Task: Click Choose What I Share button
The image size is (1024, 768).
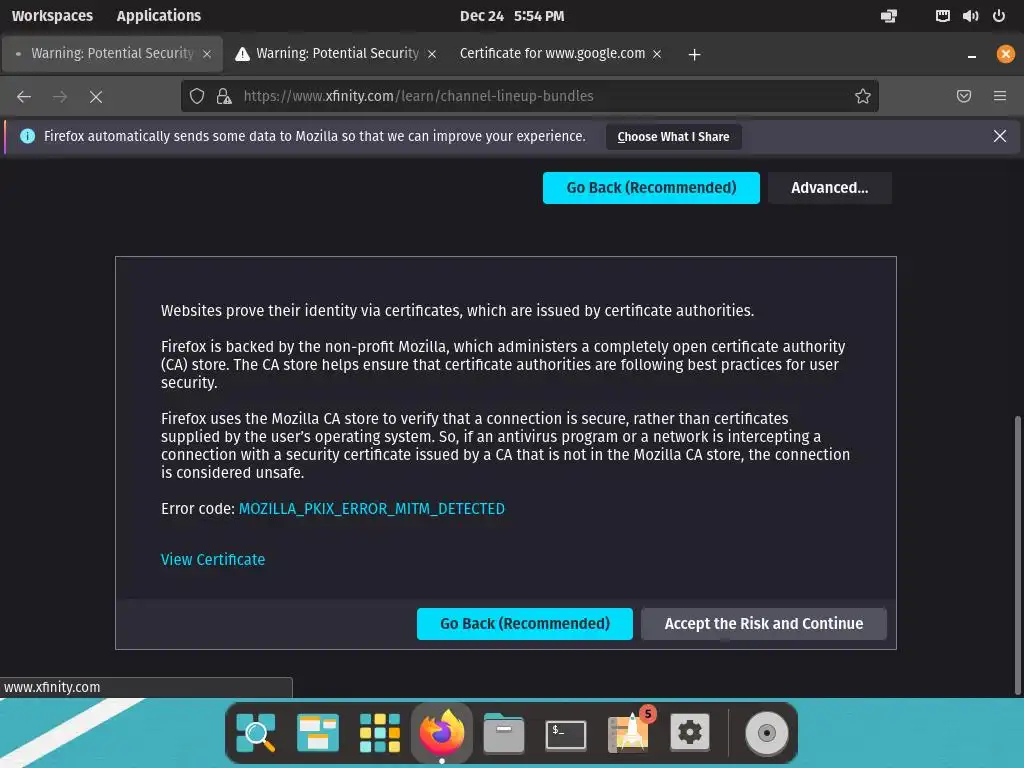Action: 673,136
